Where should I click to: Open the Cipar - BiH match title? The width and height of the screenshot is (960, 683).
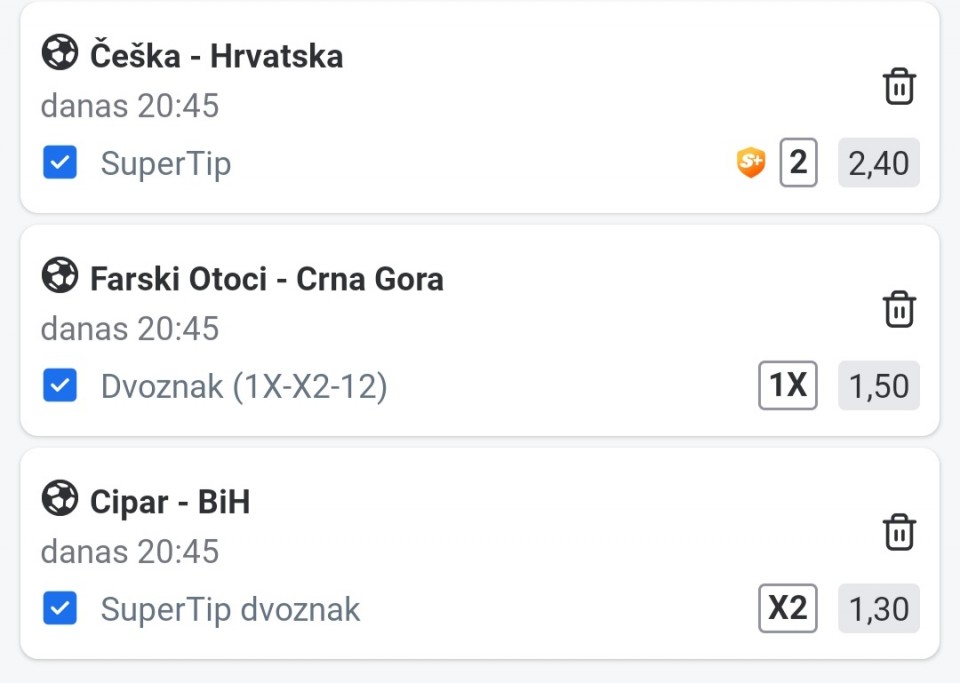click(169, 501)
